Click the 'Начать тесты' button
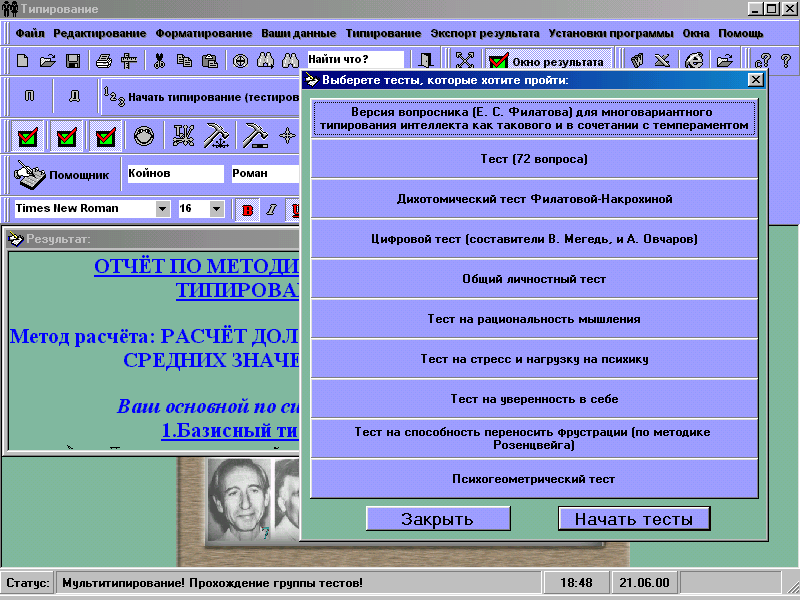The width and height of the screenshot is (800, 600). click(634, 518)
